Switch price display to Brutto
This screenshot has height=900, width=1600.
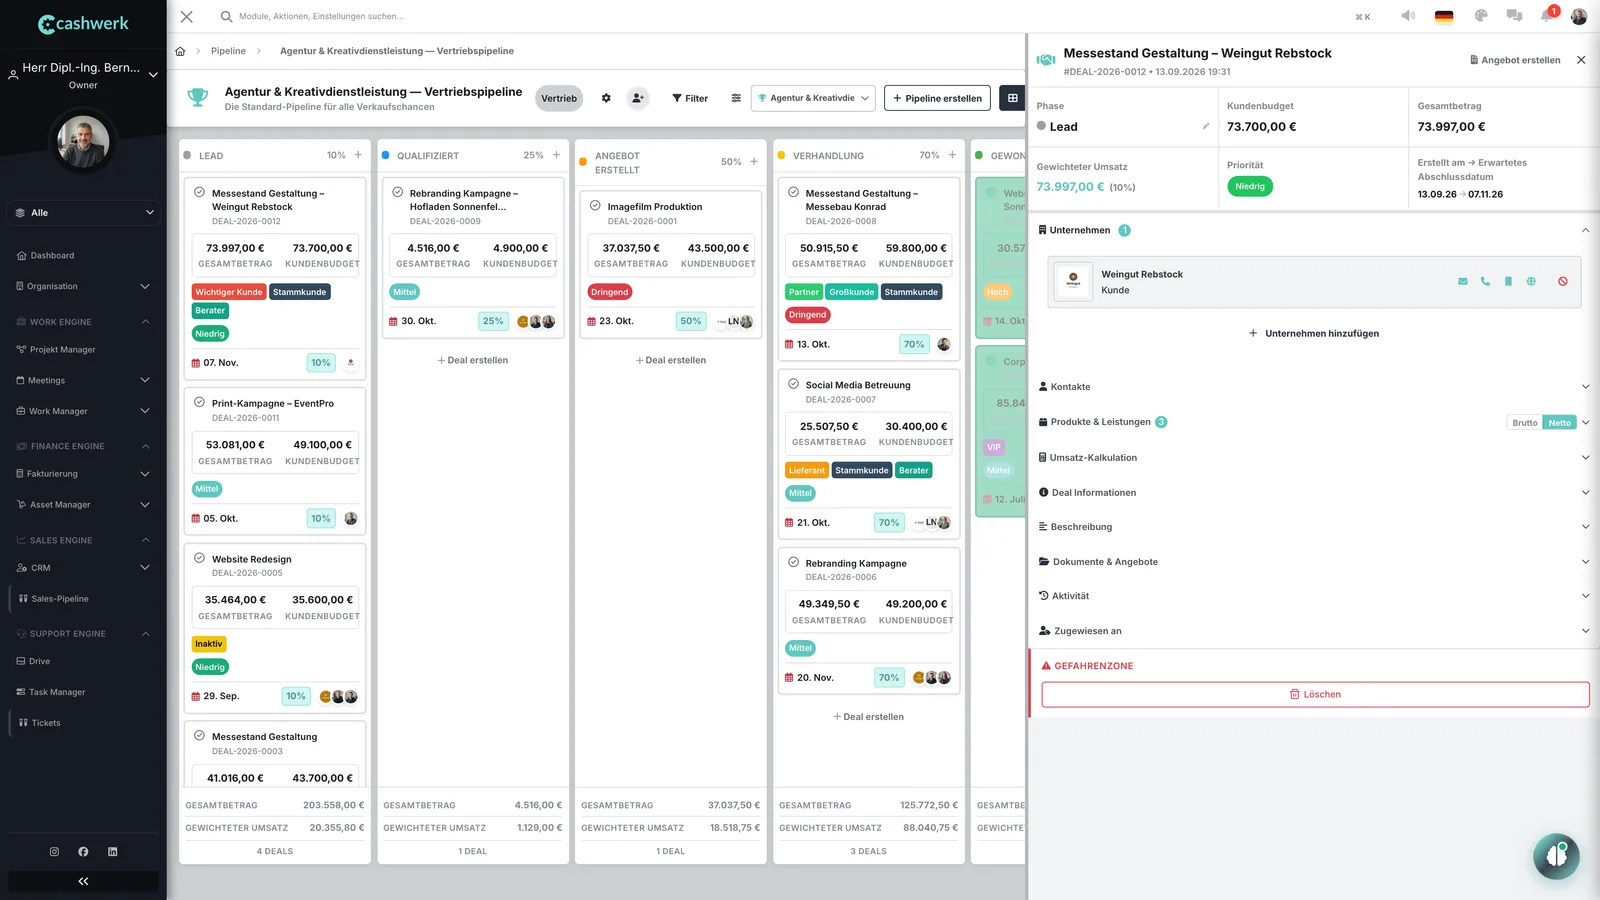[x=1525, y=423]
